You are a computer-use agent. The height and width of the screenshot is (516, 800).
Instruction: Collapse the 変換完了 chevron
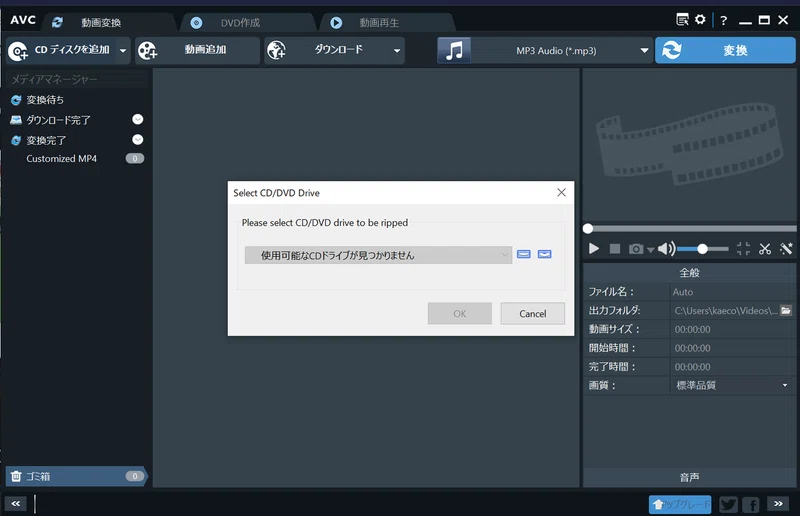click(138, 139)
